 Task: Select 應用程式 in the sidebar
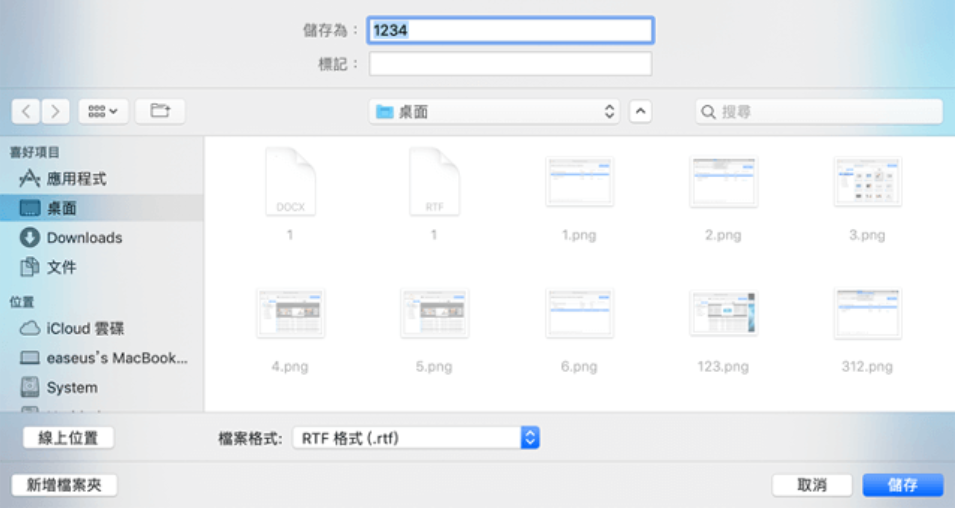tap(76, 179)
